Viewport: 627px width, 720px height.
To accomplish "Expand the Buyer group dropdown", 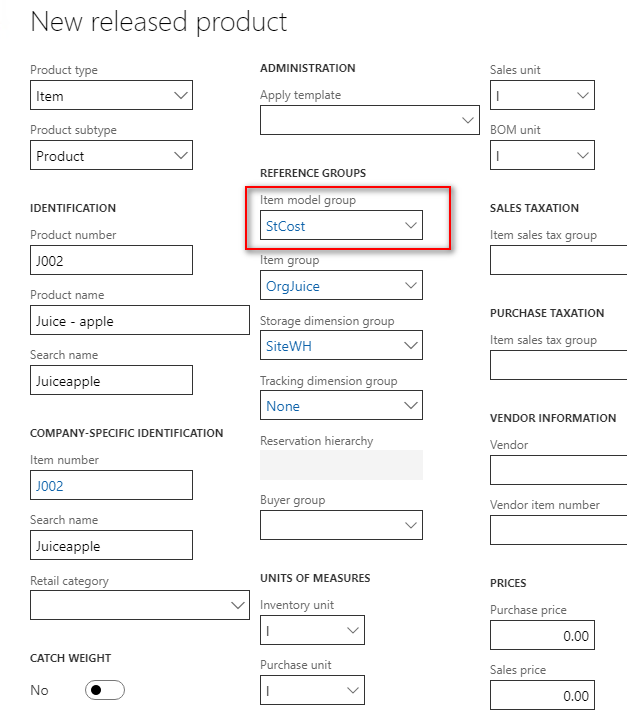I will (410, 525).
